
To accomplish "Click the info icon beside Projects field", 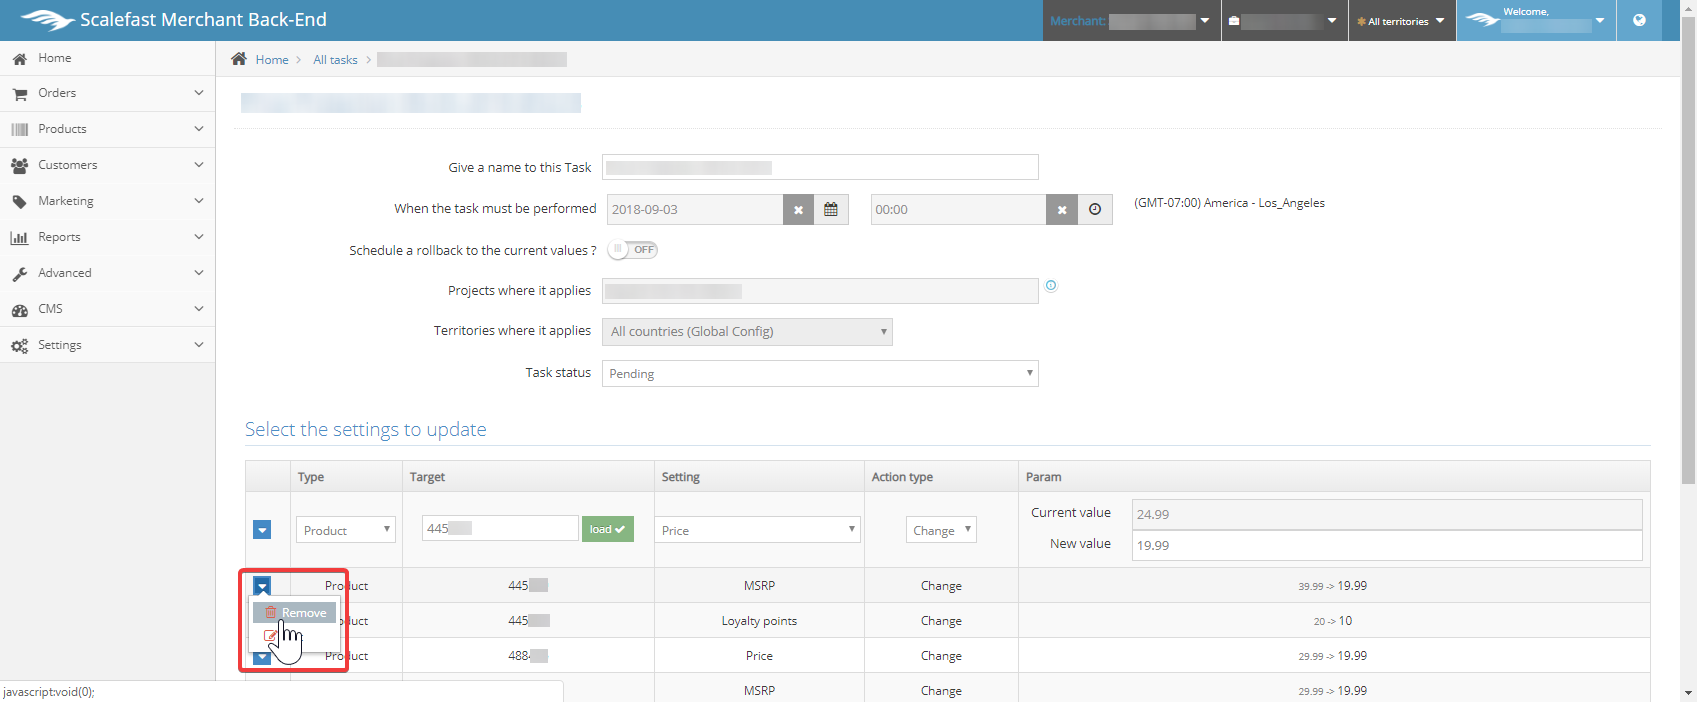I will tap(1051, 286).
